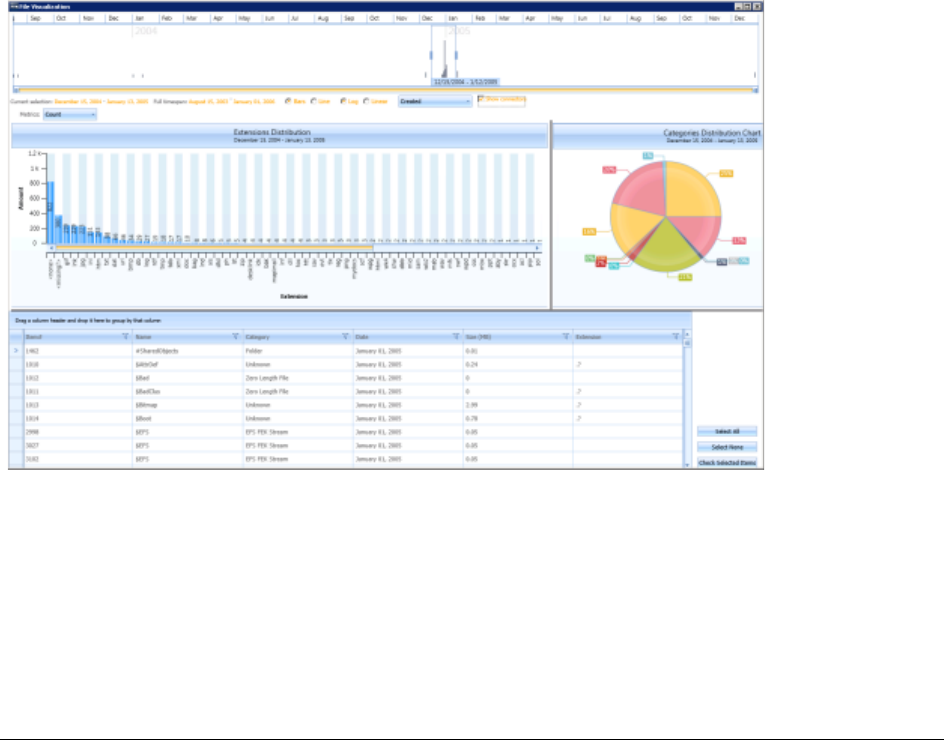The width and height of the screenshot is (944, 740).
Task: Click the table scrollbar up arrow
Action: click(x=687, y=334)
